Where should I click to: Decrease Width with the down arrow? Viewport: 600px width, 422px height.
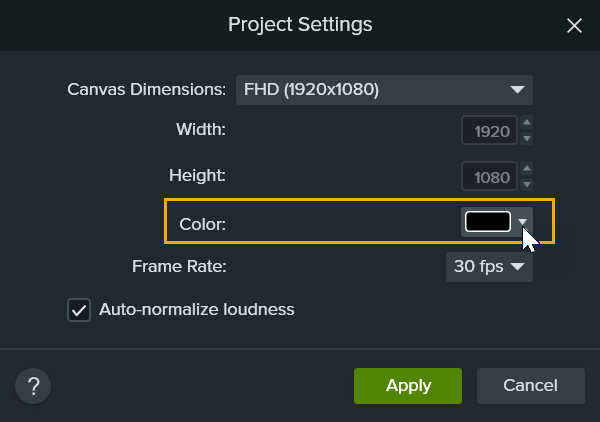[x=527, y=138]
